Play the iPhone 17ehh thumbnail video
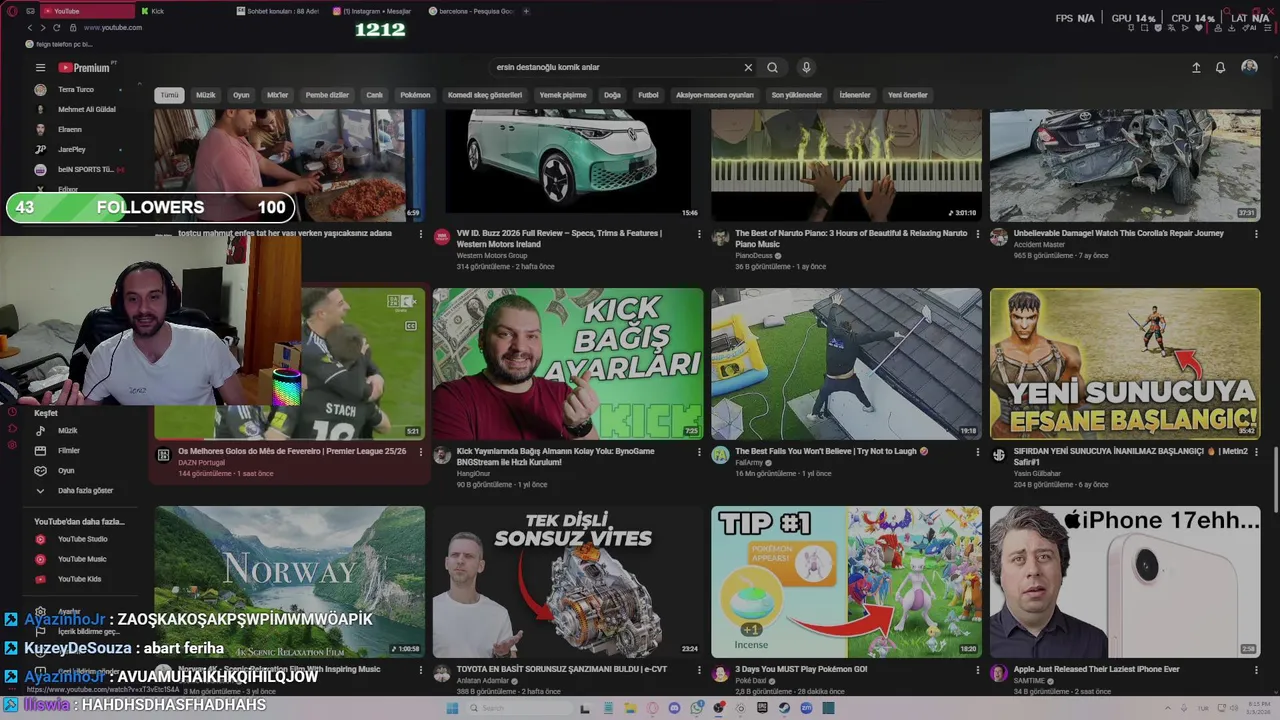The width and height of the screenshot is (1280, 720). [x=1125, y=582]
